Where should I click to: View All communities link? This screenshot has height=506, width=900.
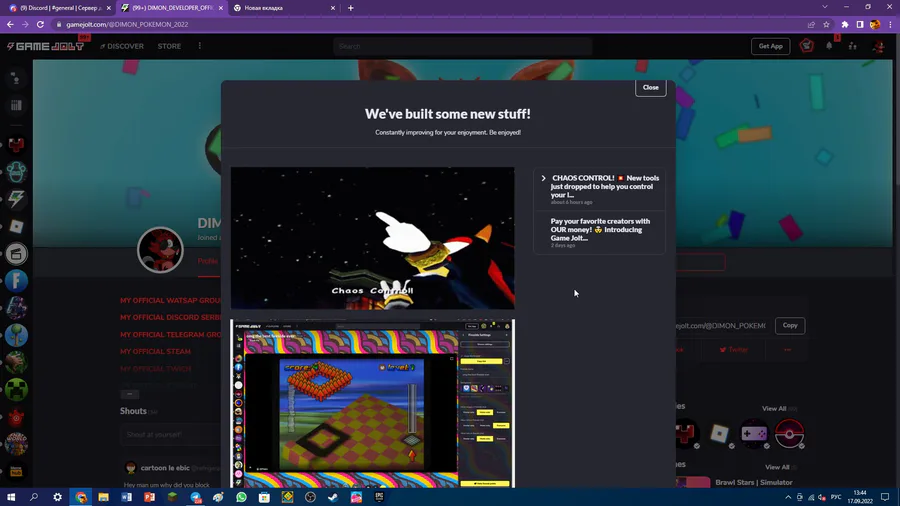coord(779,408)
